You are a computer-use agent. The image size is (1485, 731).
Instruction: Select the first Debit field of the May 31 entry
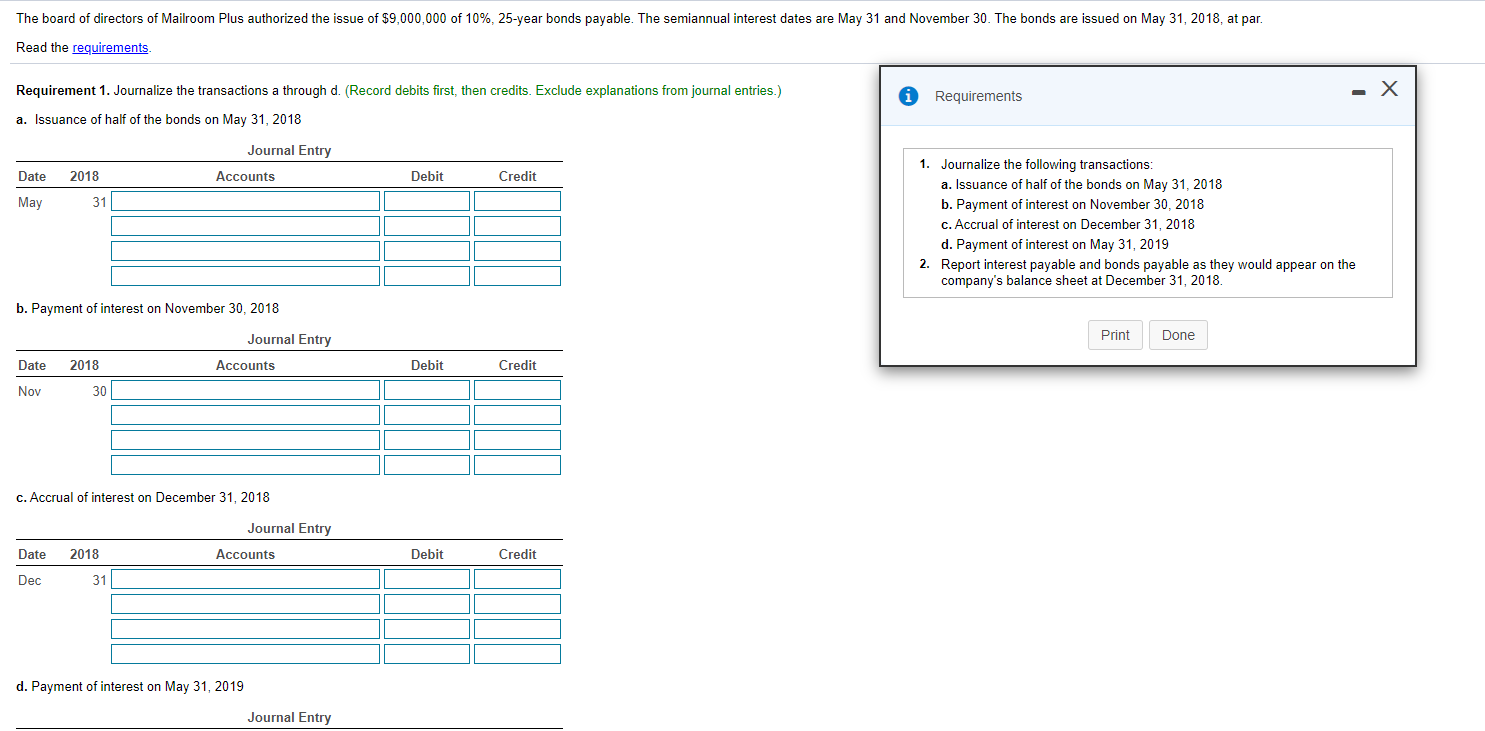(x=427, y=202)
